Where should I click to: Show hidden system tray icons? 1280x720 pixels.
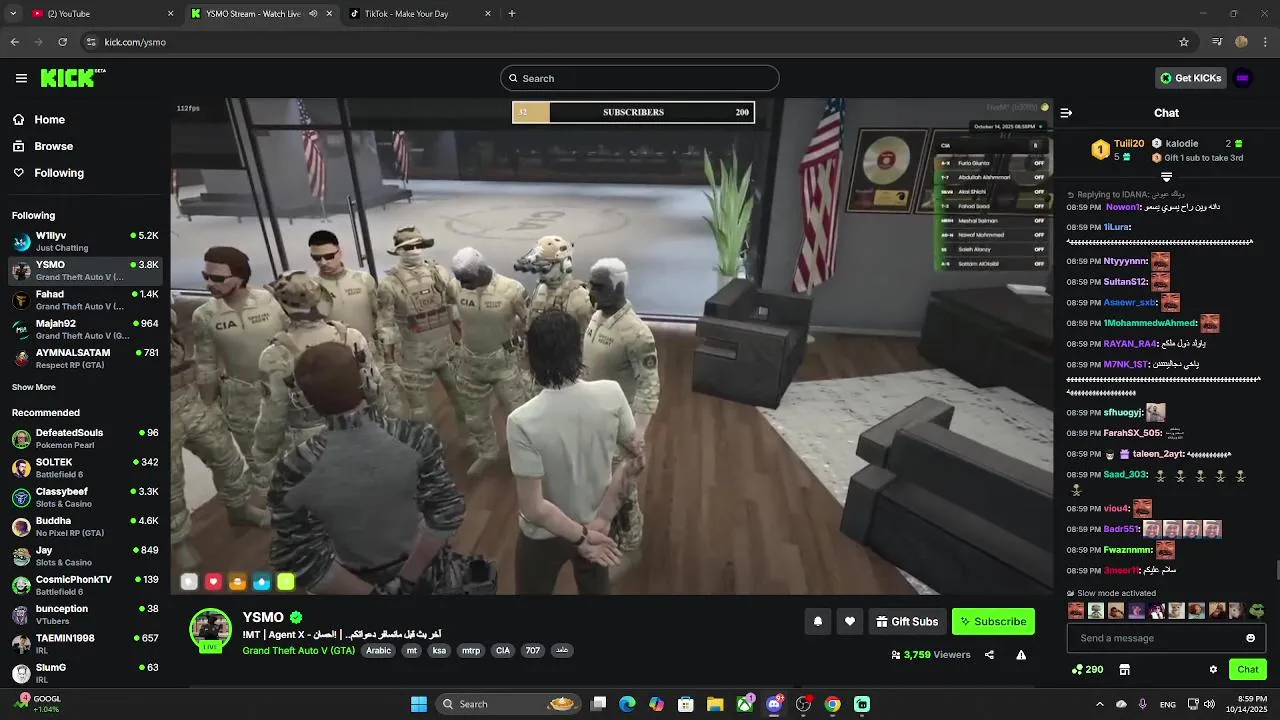pyautogui.click(x=1099, y=704)
